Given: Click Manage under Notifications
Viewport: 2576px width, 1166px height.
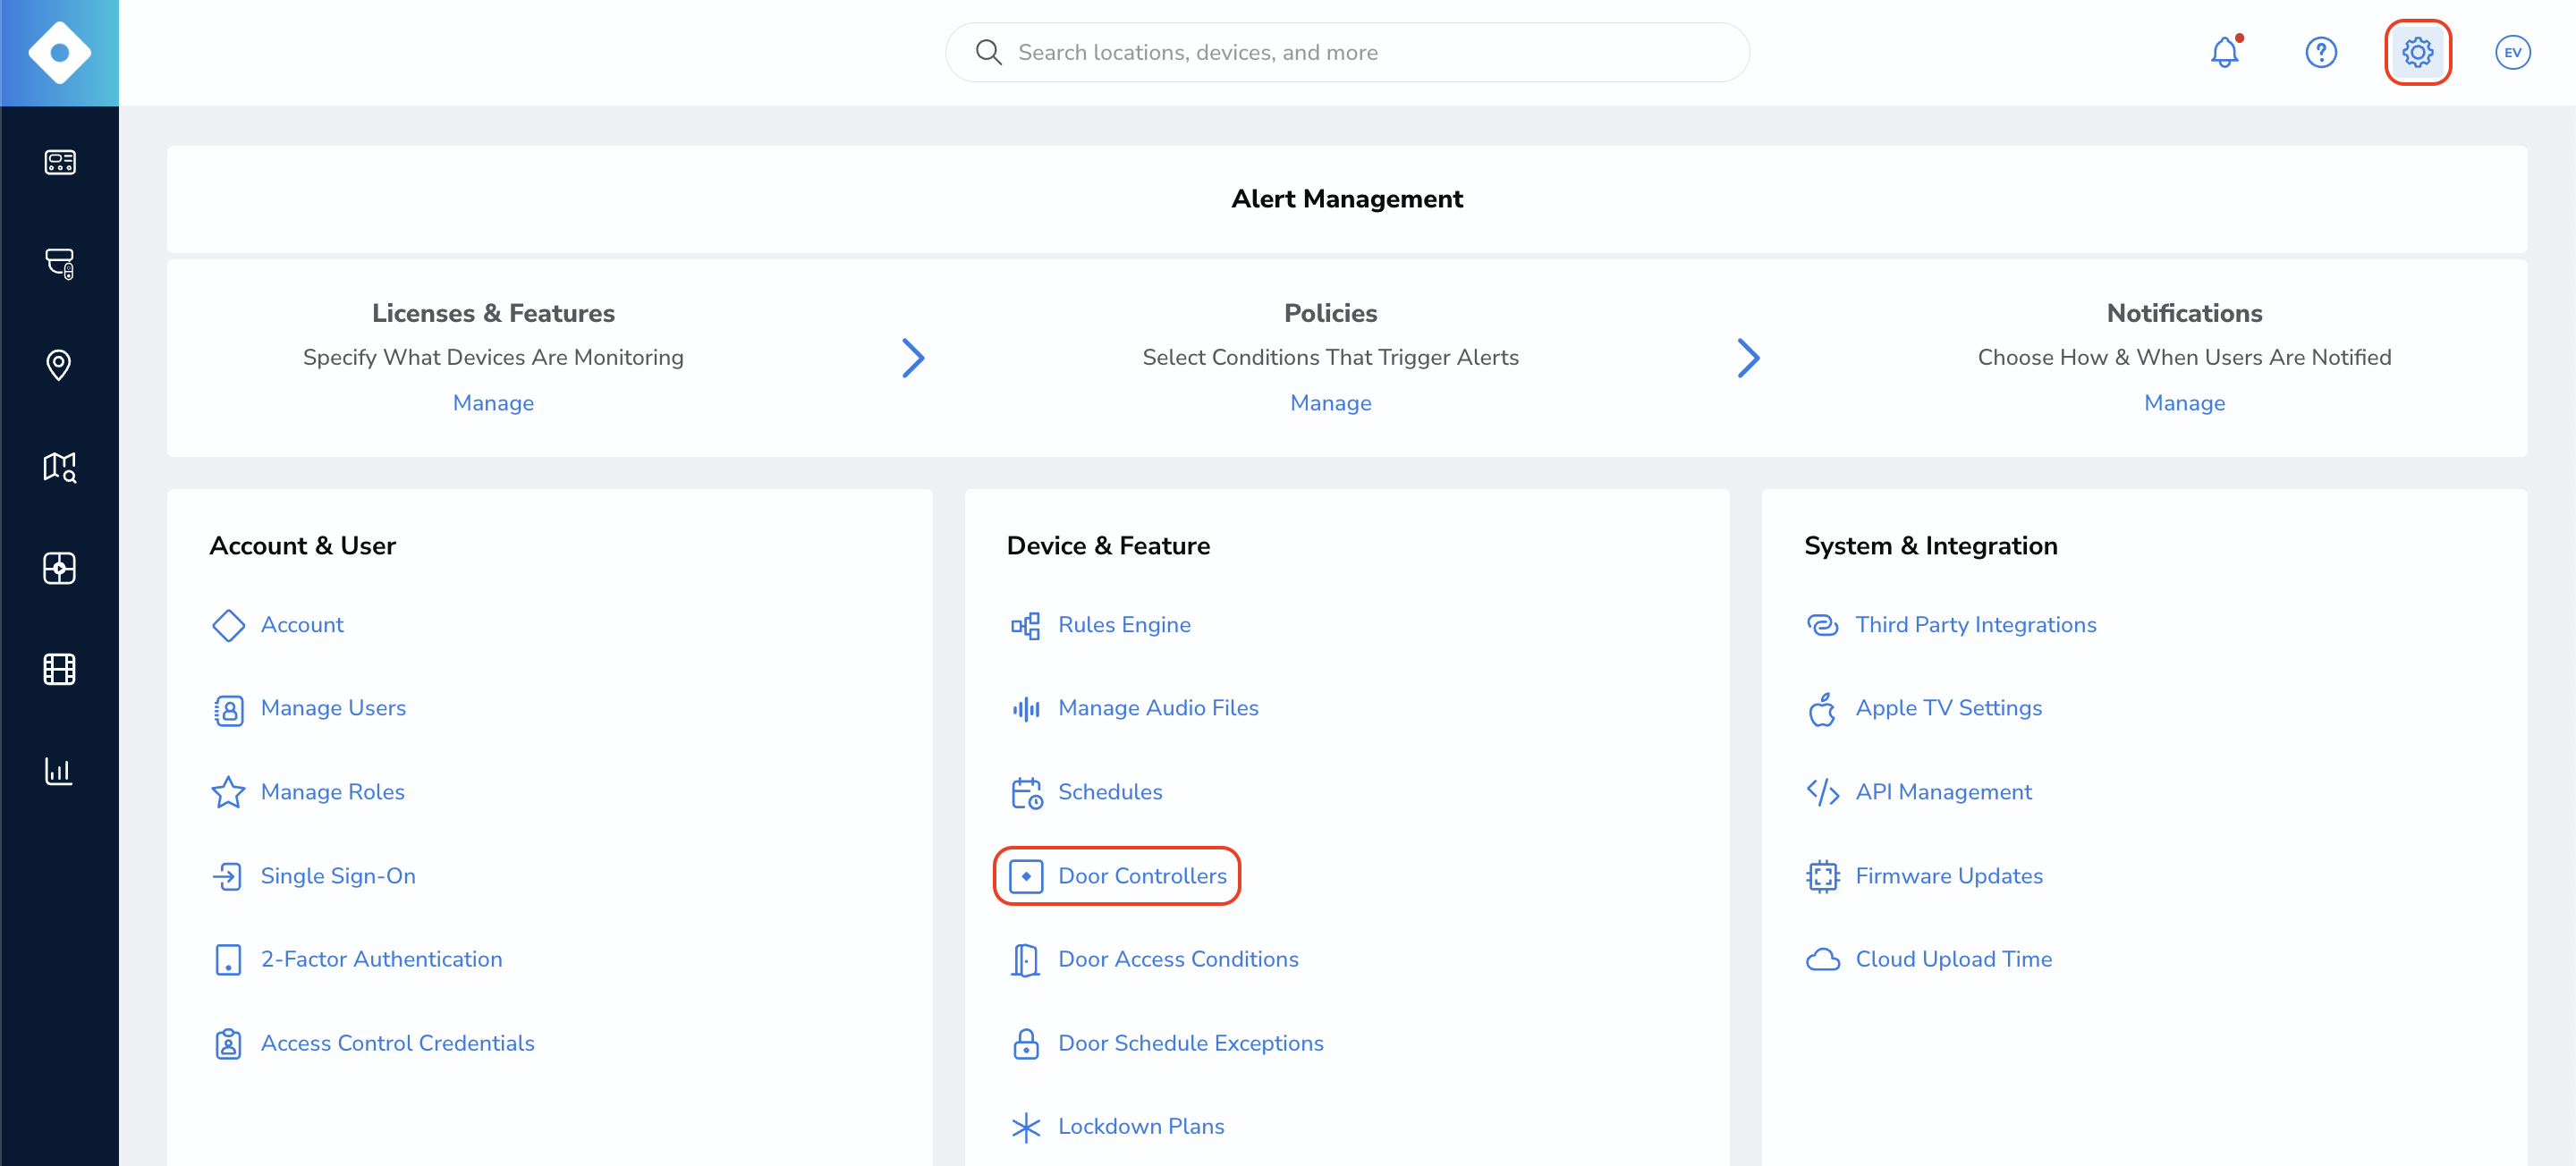Looking at the screenshot, I should [x=2184, y=403].
